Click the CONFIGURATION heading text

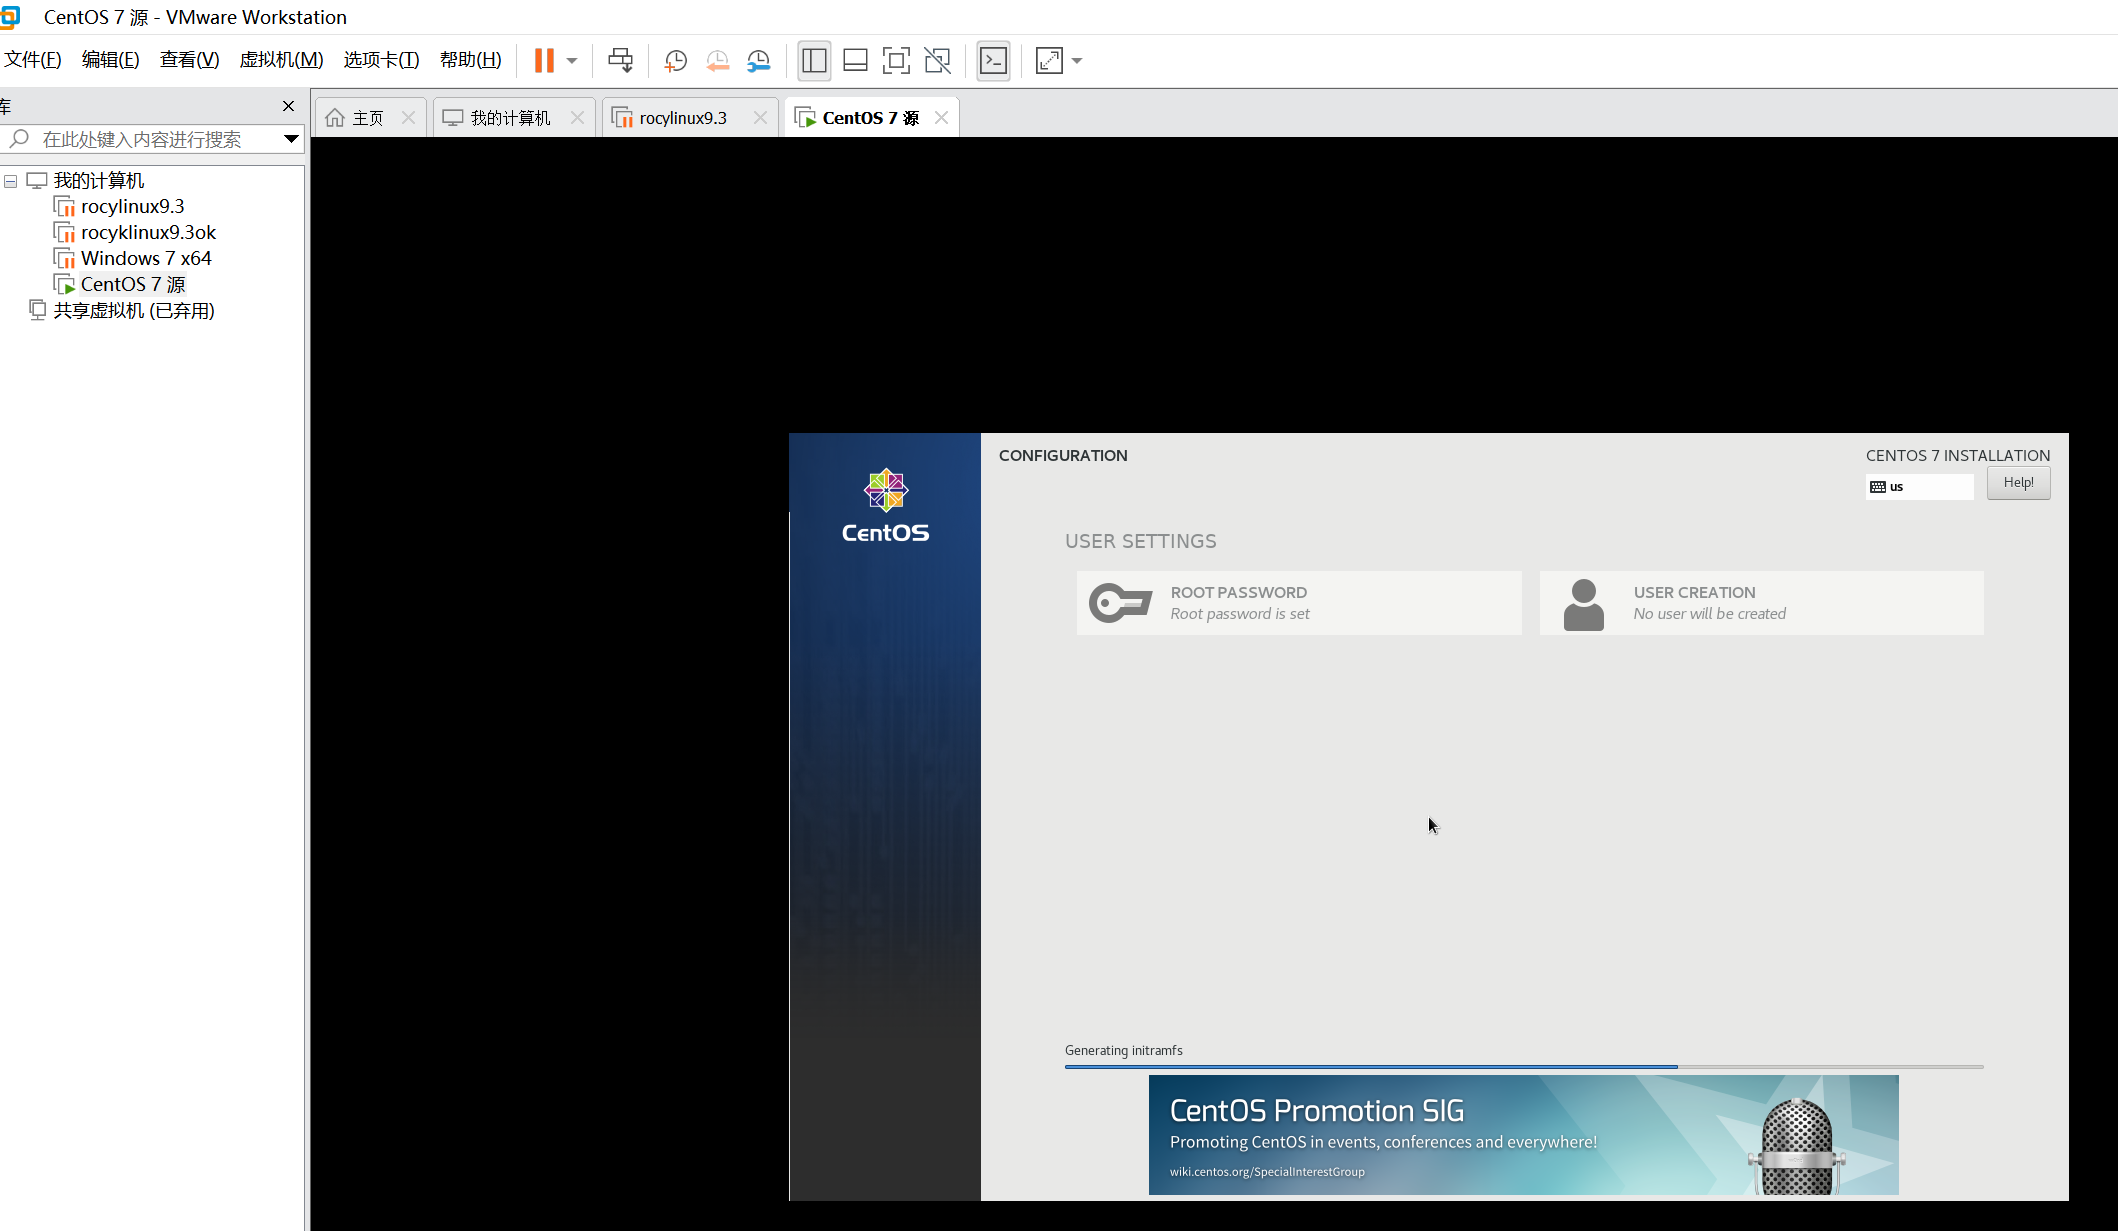tap(1063, 456)
